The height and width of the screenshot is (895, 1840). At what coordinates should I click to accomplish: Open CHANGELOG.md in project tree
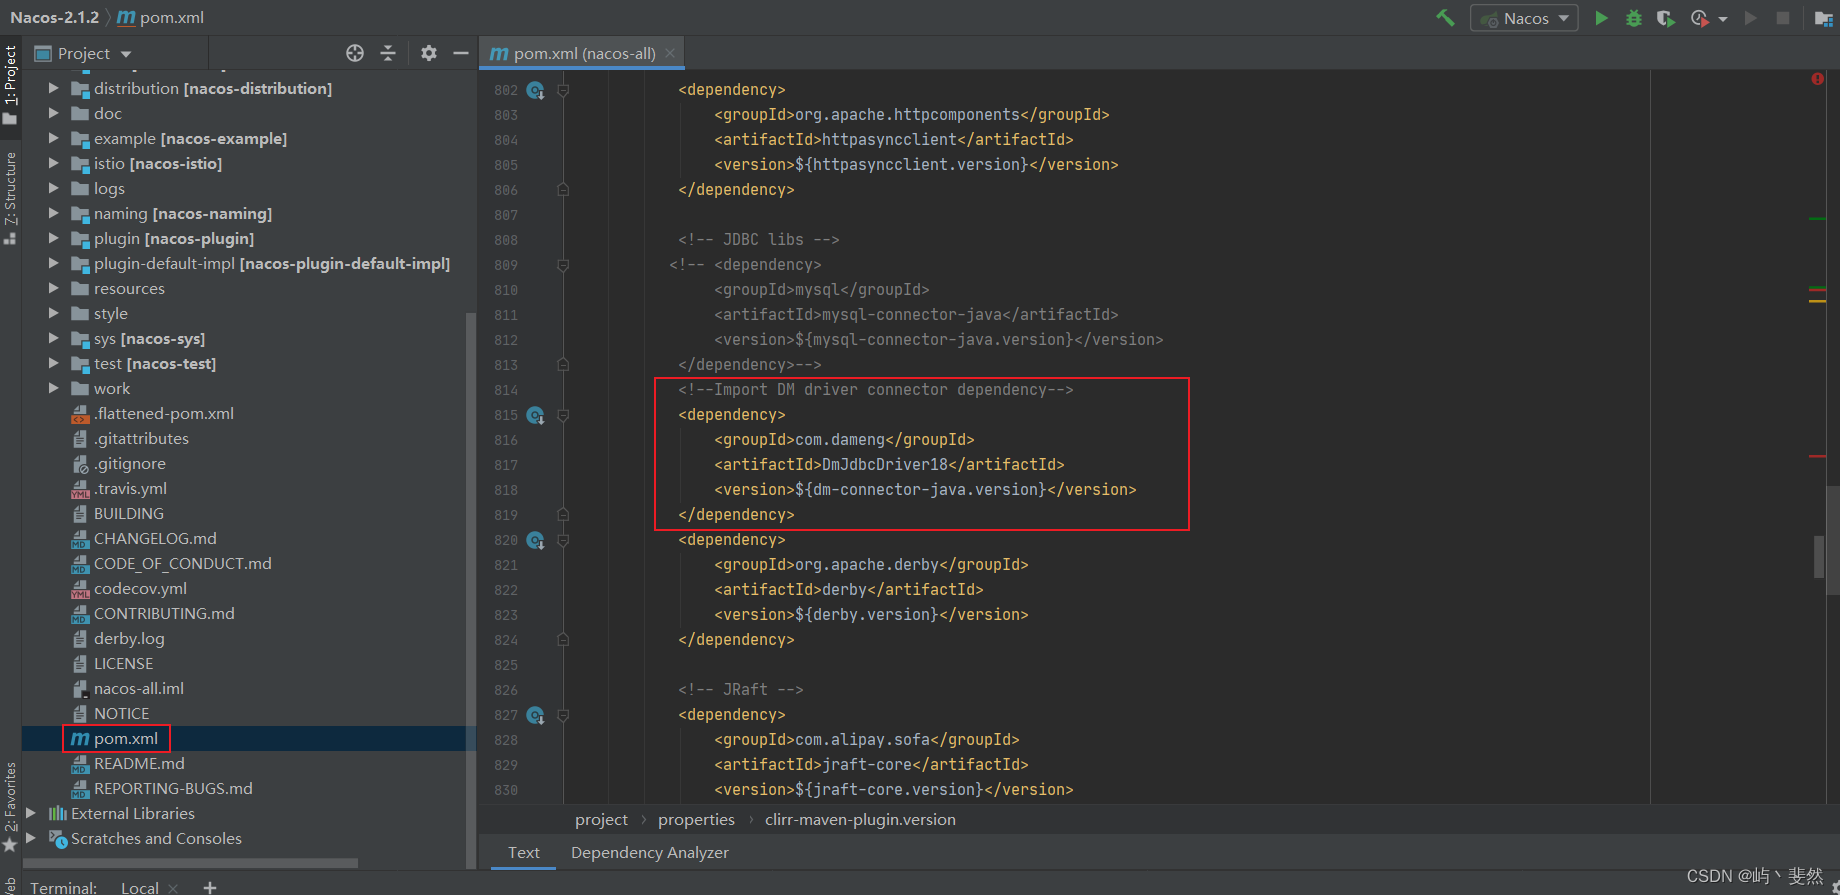coord(144,538)
